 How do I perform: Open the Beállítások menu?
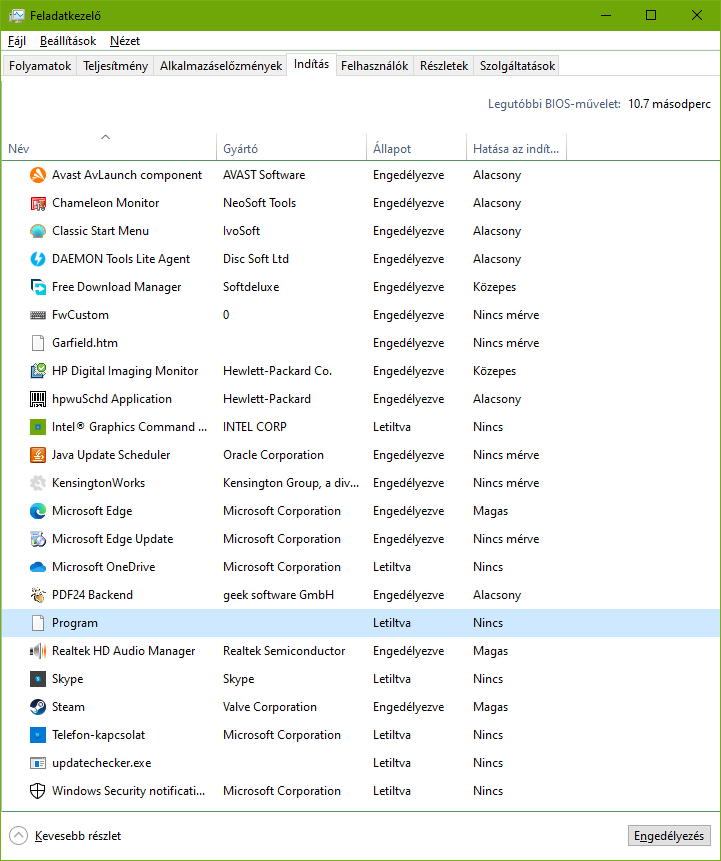[x=68, y=41]
